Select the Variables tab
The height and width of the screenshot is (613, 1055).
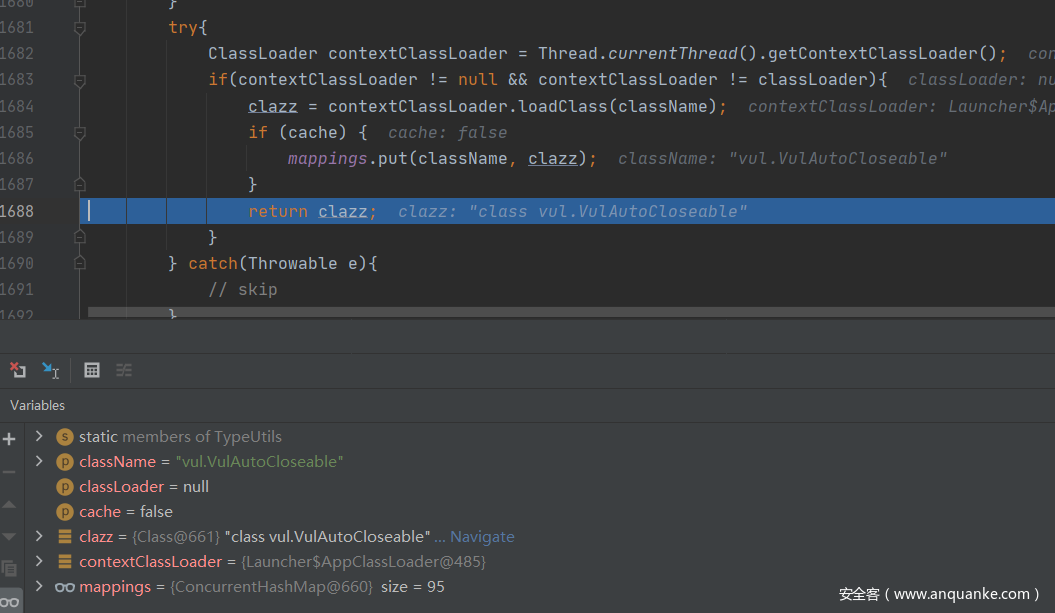38,405
